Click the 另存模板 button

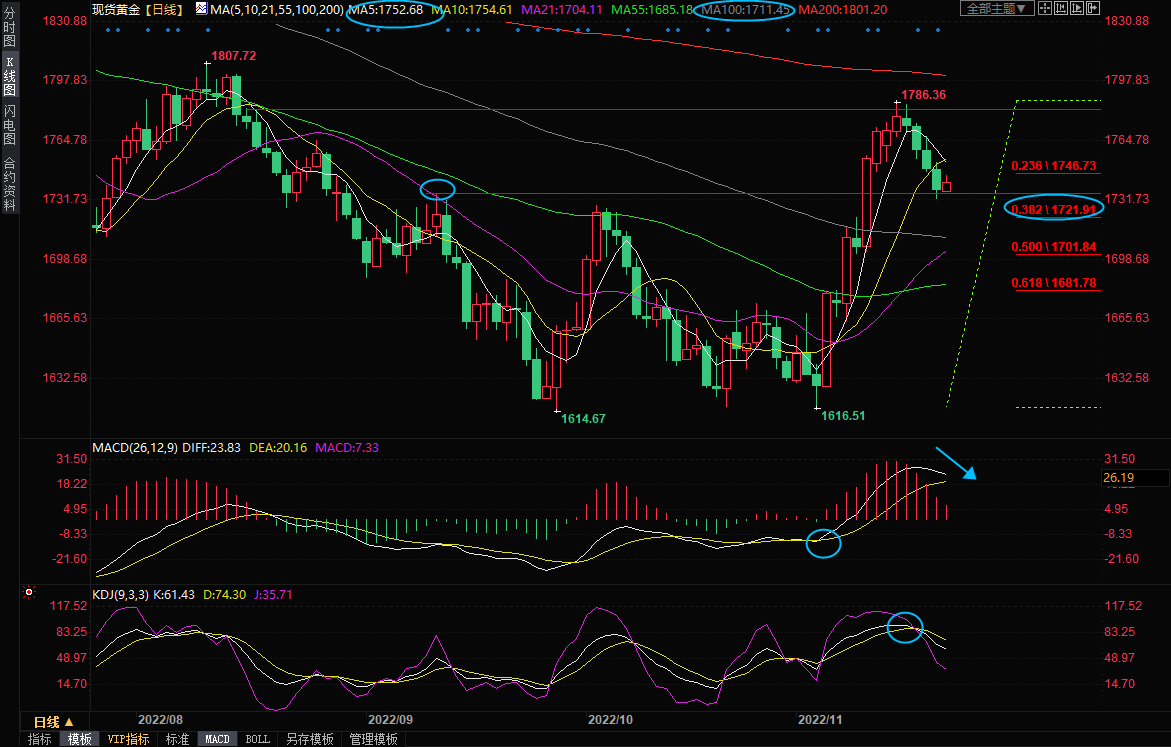309,740
